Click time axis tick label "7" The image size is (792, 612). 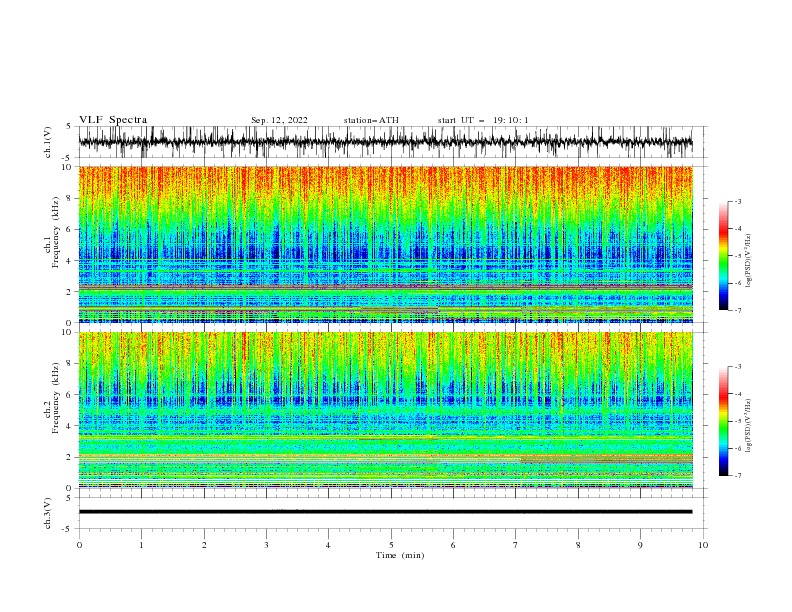516,545
